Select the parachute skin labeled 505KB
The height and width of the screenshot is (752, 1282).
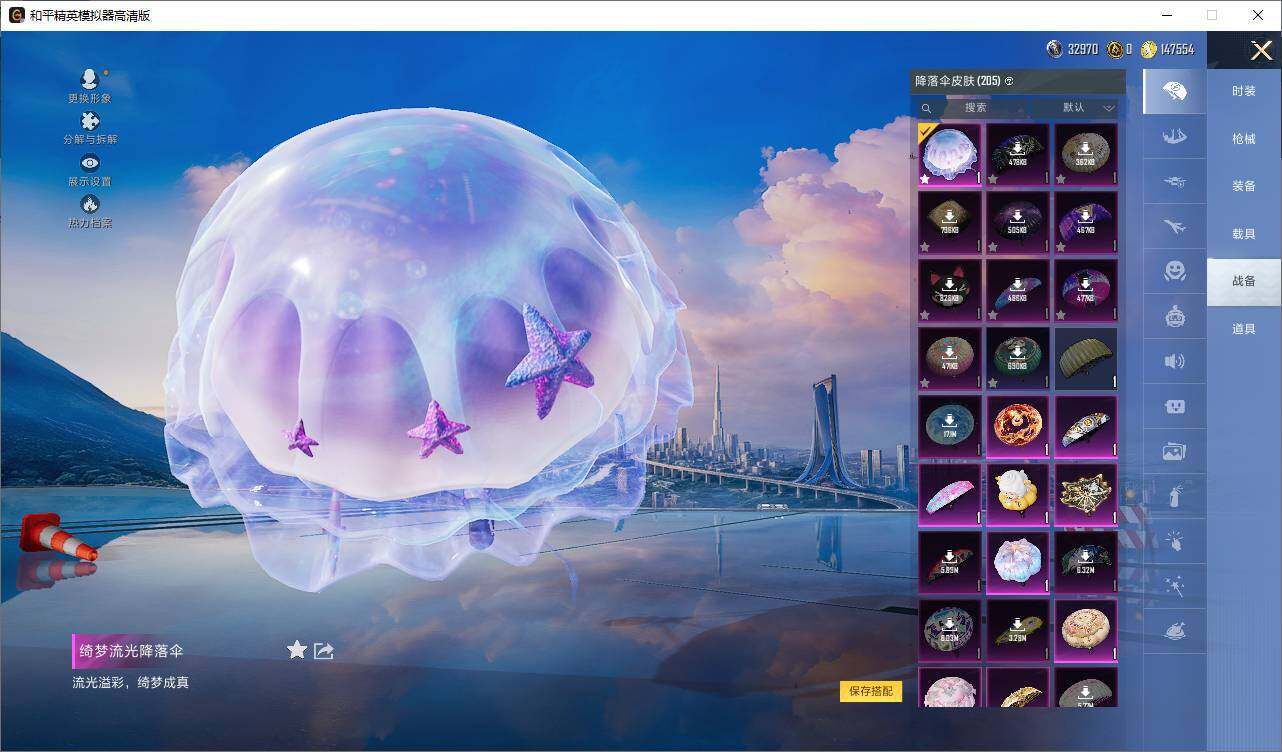coord(1018,223)
